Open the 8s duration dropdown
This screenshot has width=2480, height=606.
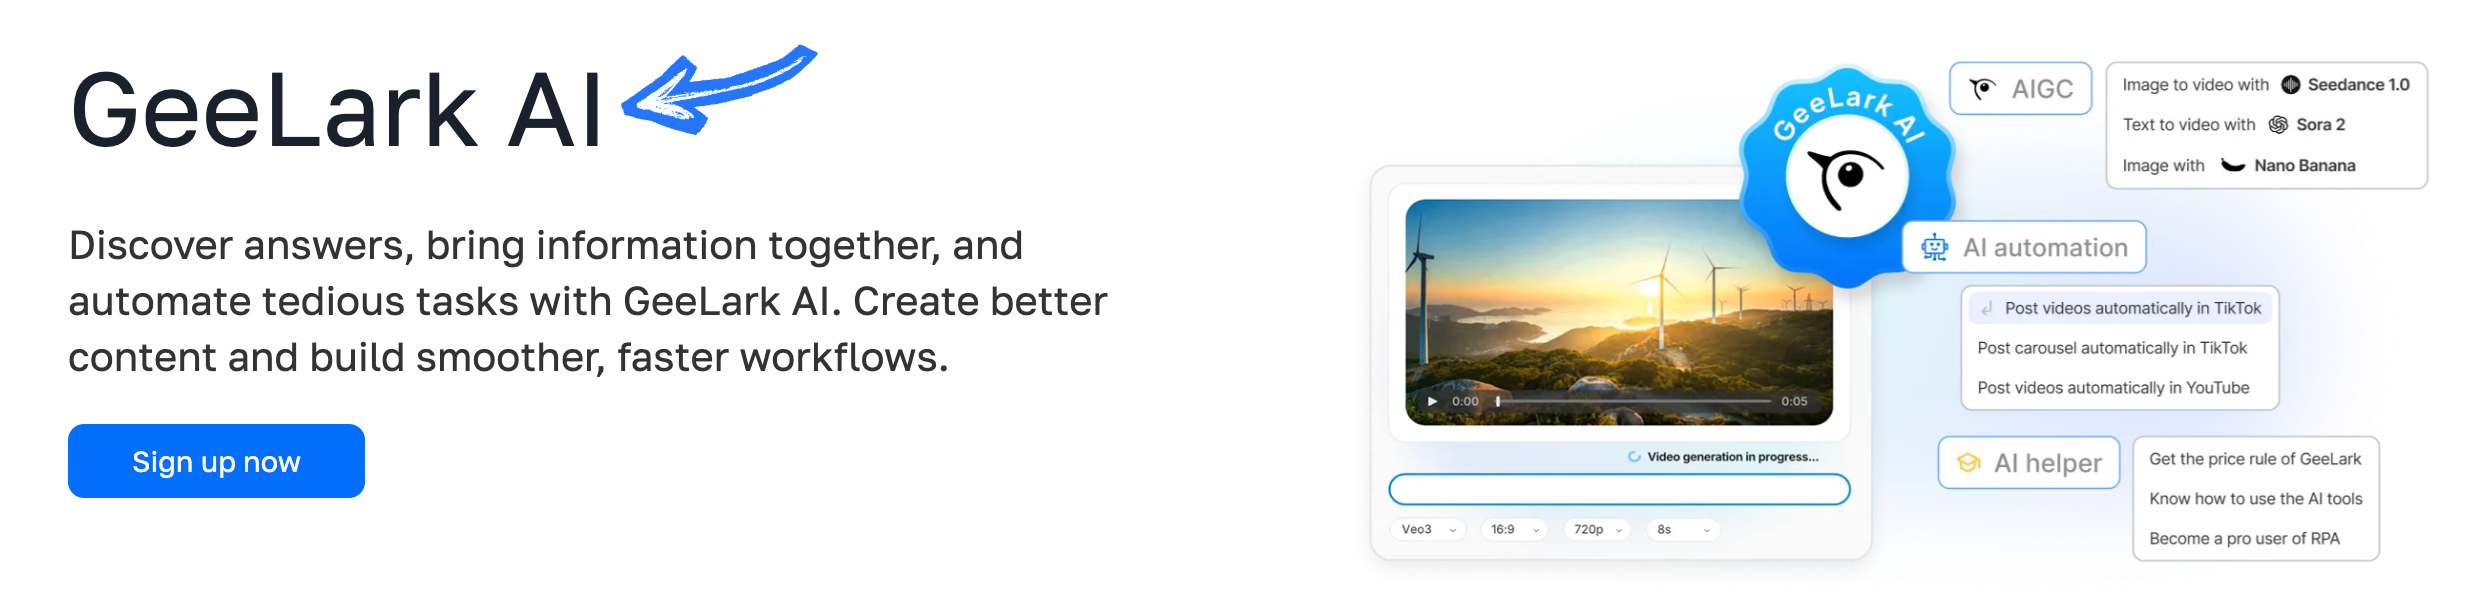1682,529
